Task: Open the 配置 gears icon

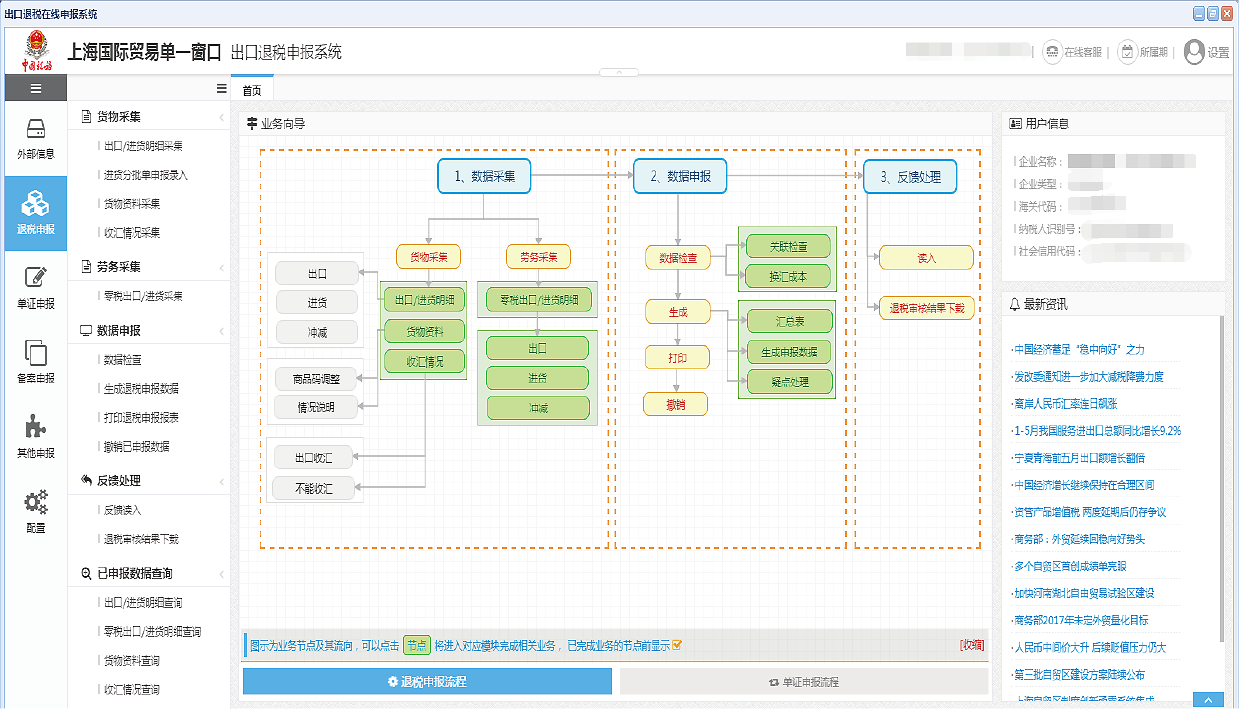Action: (x=35, y=510)
